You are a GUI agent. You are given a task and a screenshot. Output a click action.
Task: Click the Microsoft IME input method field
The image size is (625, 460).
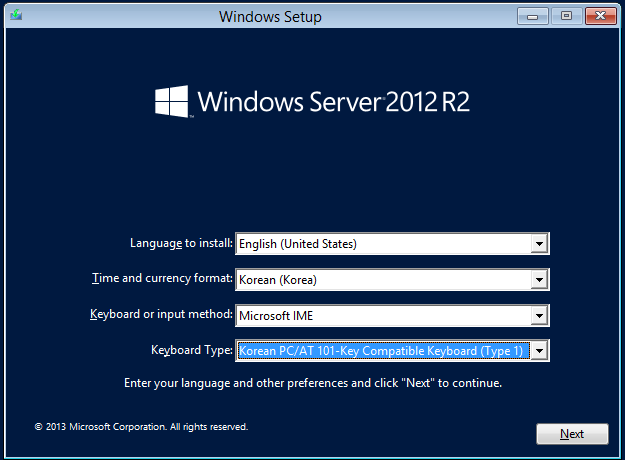(x=392, y=316)
